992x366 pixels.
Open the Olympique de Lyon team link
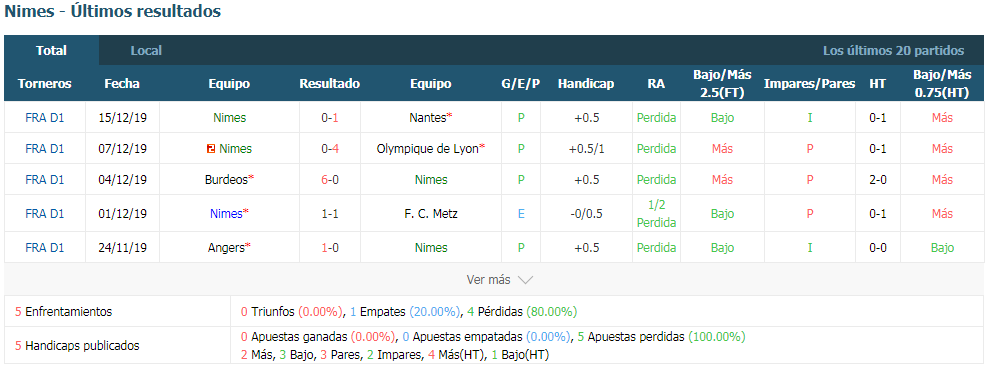(427, 149)
